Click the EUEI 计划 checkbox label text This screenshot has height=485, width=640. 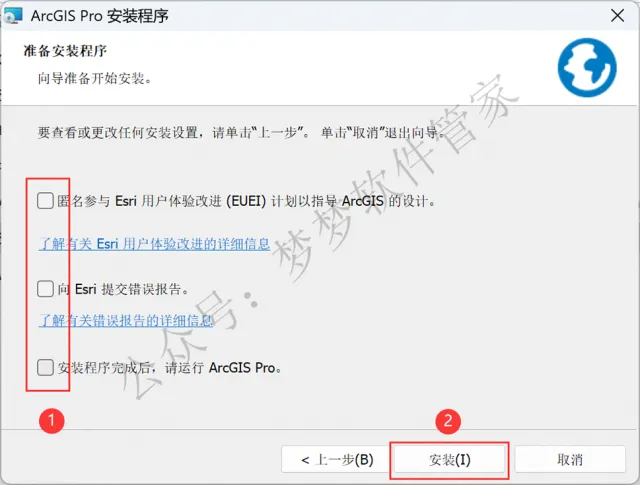(246, 201)
